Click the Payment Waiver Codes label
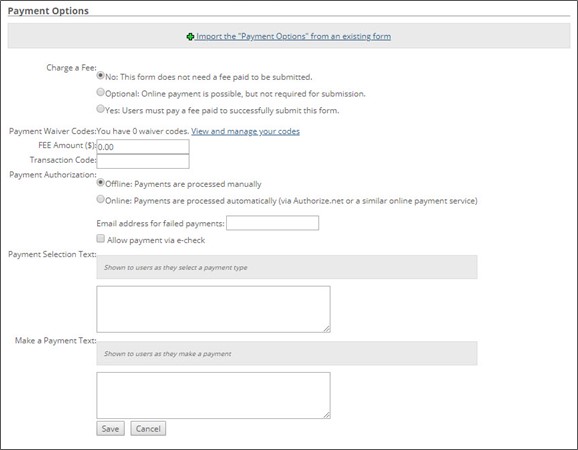 click(x=52, y=131)
